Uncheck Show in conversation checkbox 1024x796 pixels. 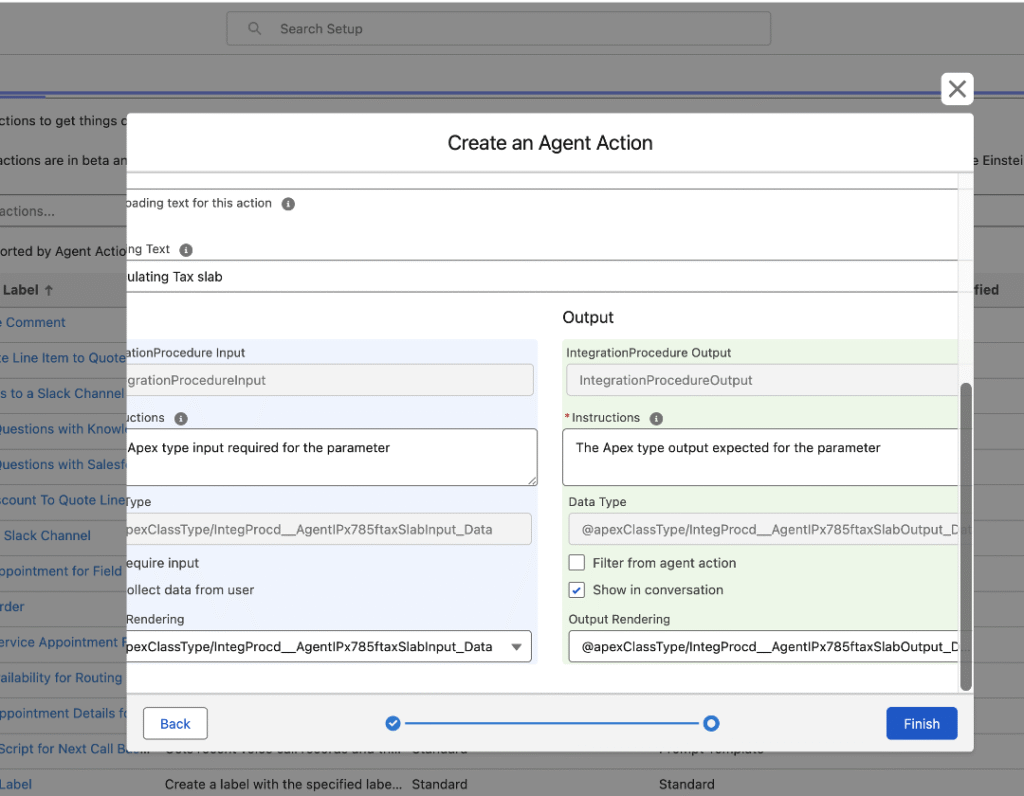coord(577,590)
